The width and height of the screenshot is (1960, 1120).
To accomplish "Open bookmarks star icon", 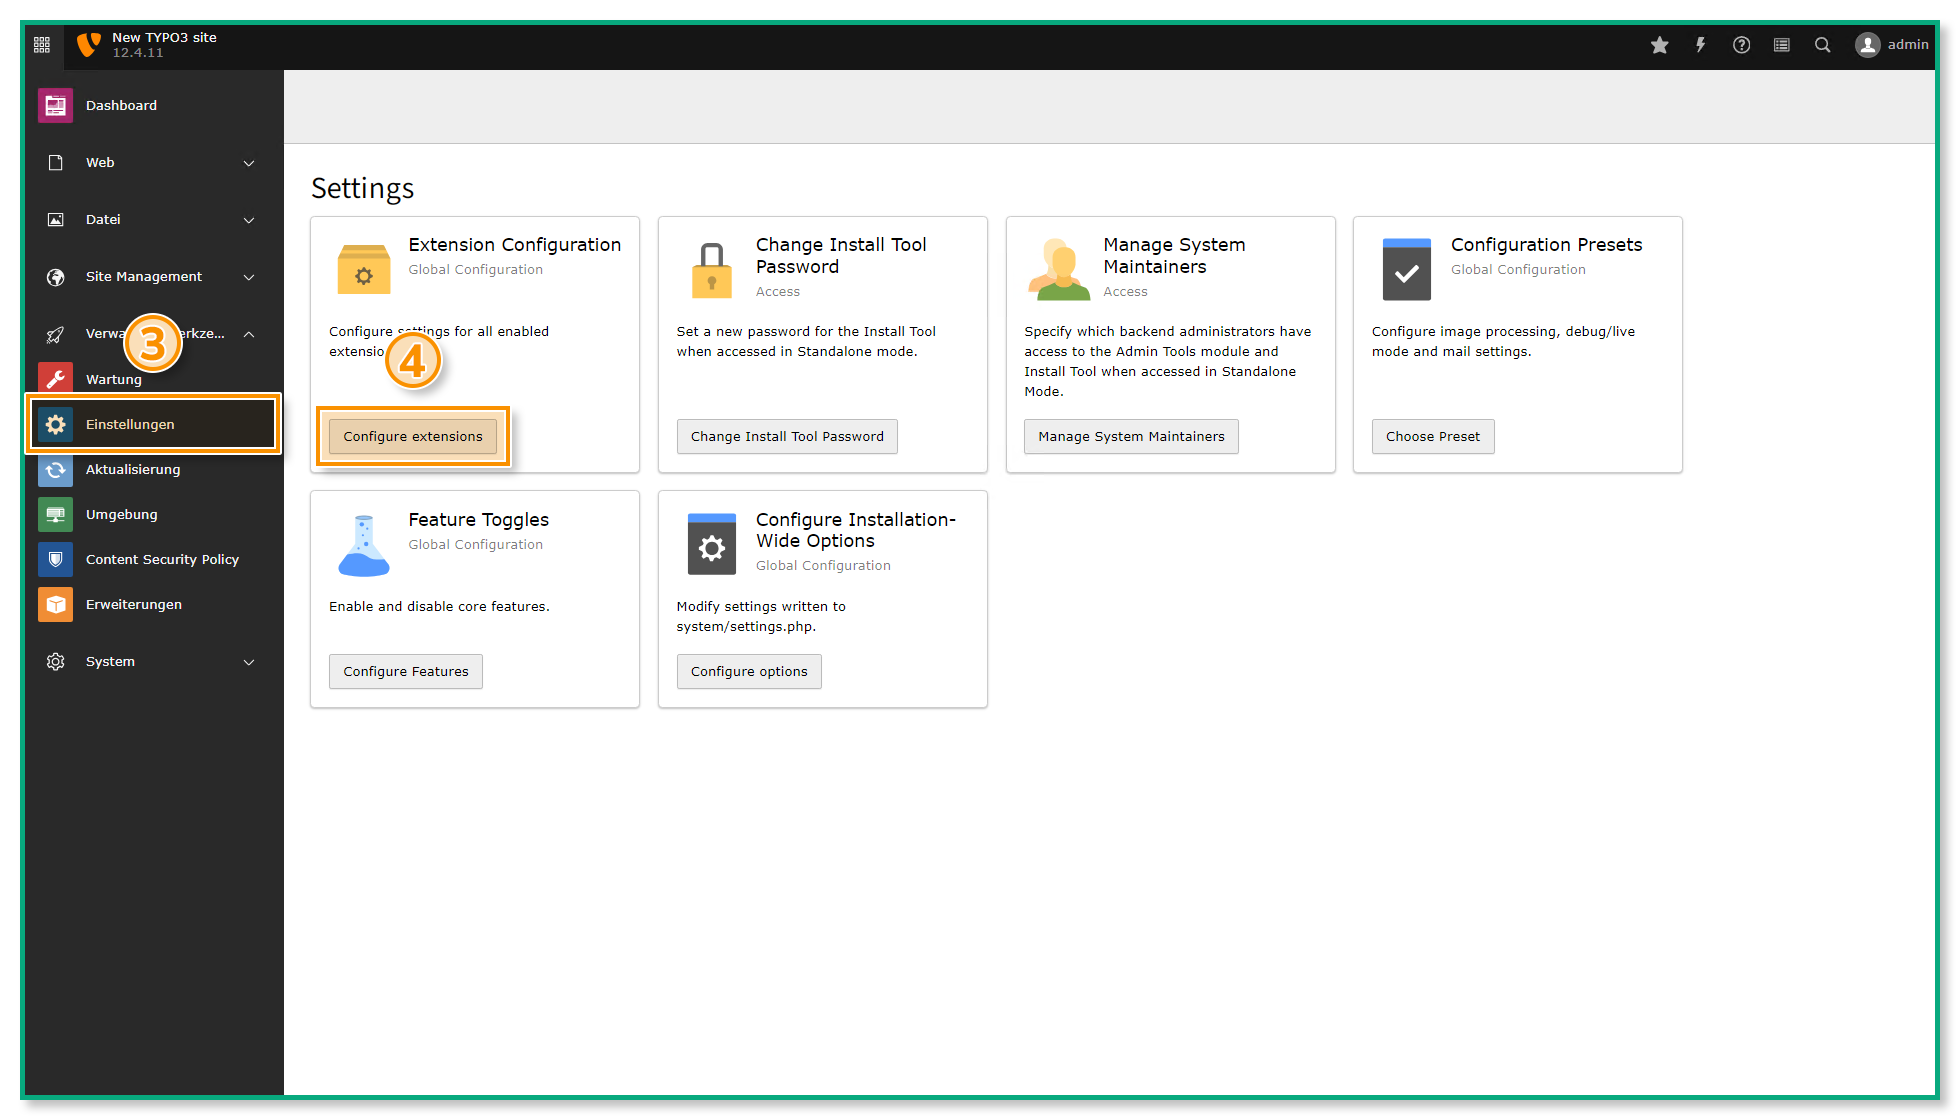I will tap(1660, 45).
